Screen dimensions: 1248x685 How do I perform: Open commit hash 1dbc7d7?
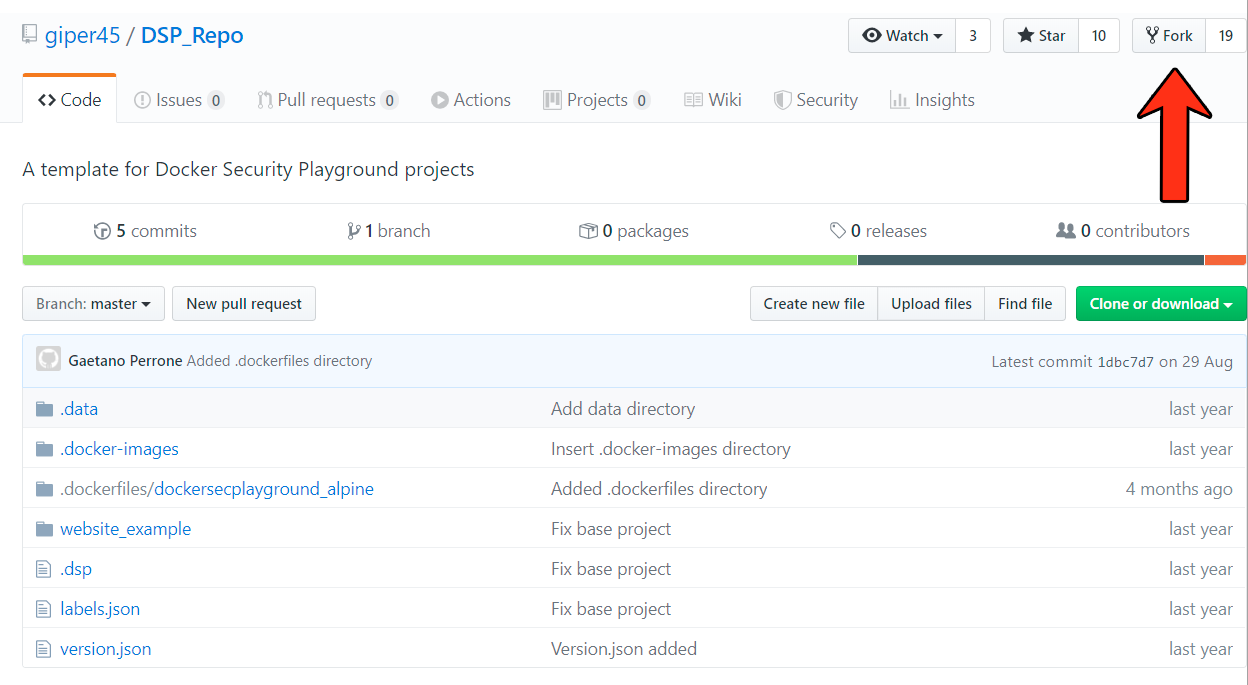pyautogui.click(x=1125, y=362)
